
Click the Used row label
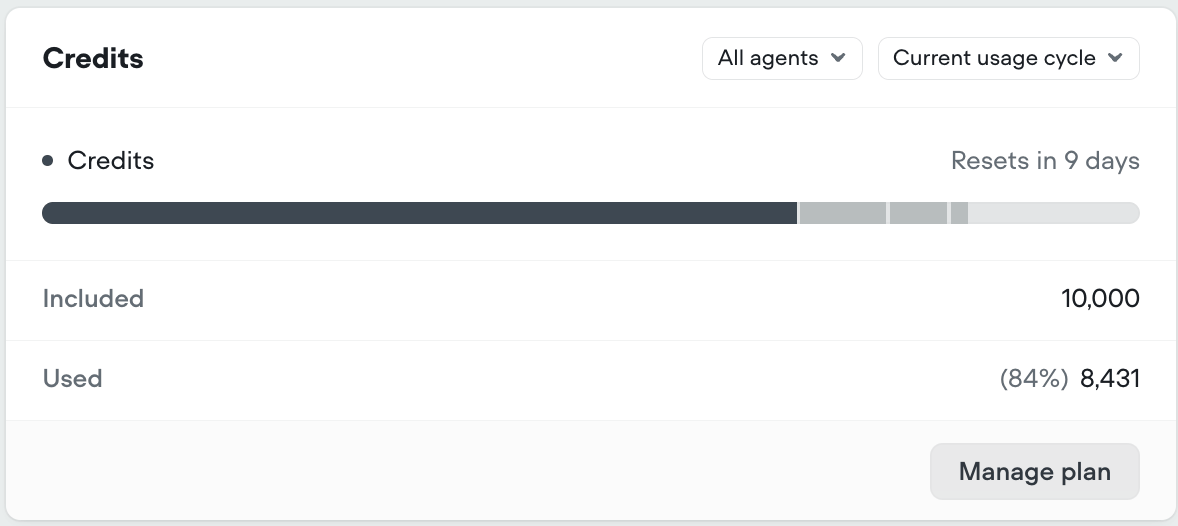(x=72, y=379)
